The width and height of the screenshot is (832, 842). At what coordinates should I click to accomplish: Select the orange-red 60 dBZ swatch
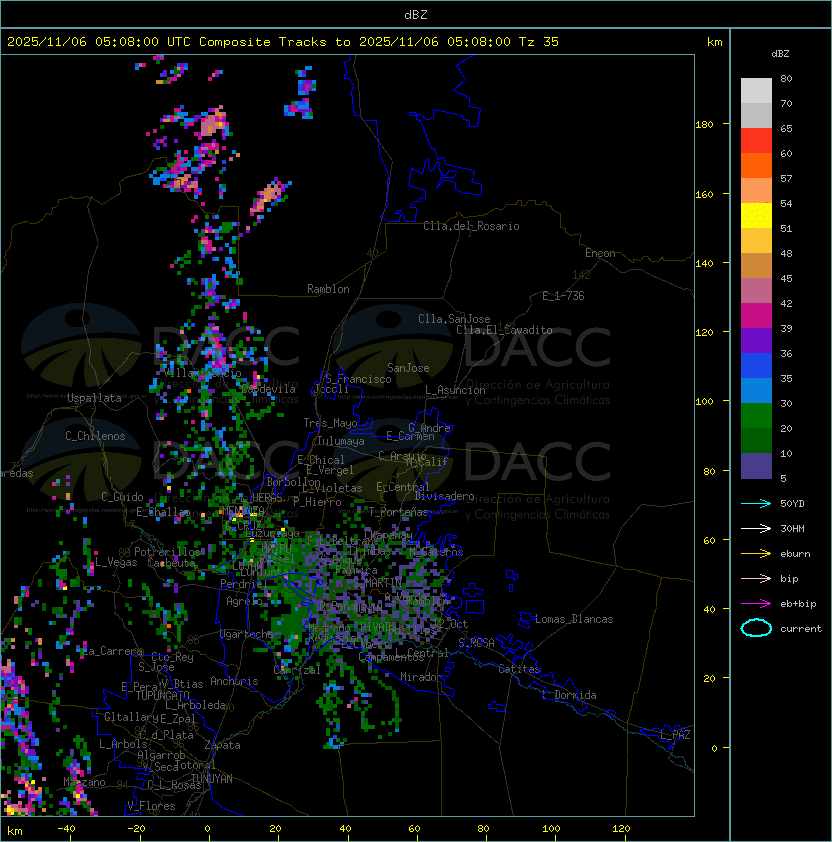[756, 165]
